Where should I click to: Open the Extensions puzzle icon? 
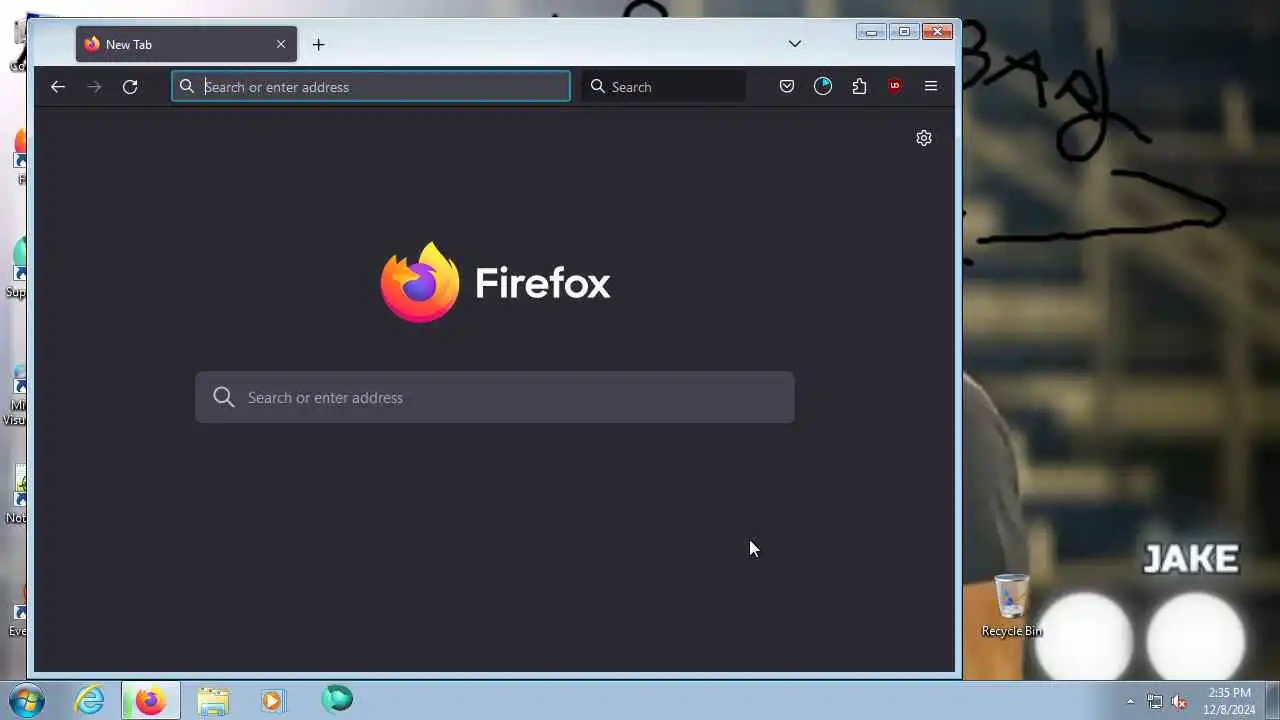[x=859, y=87]
